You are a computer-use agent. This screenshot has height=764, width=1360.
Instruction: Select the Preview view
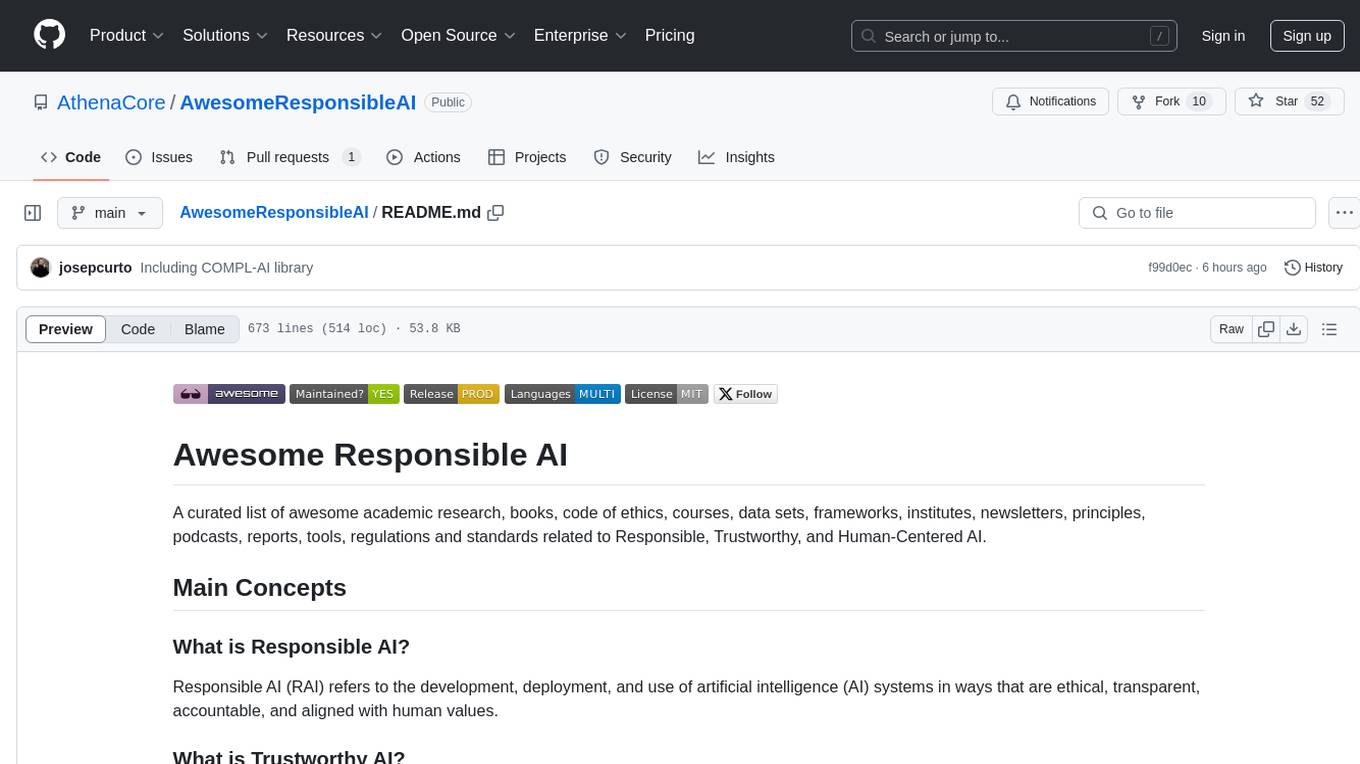pos(66,329)
